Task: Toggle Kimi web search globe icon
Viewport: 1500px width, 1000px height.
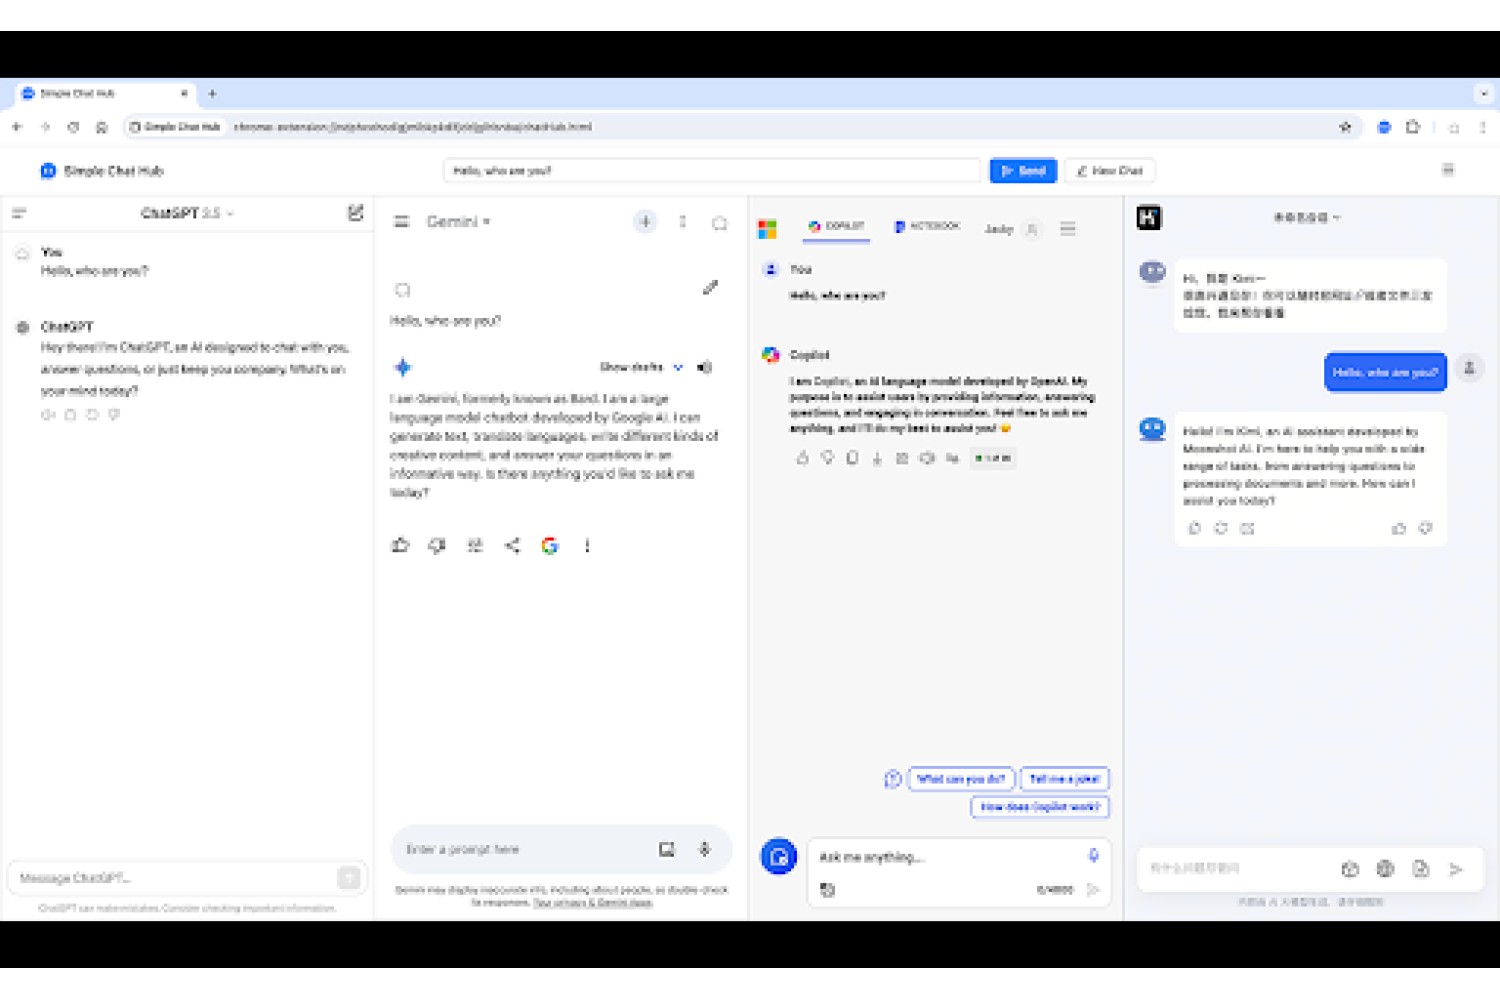Action: tap(1385, 869)
